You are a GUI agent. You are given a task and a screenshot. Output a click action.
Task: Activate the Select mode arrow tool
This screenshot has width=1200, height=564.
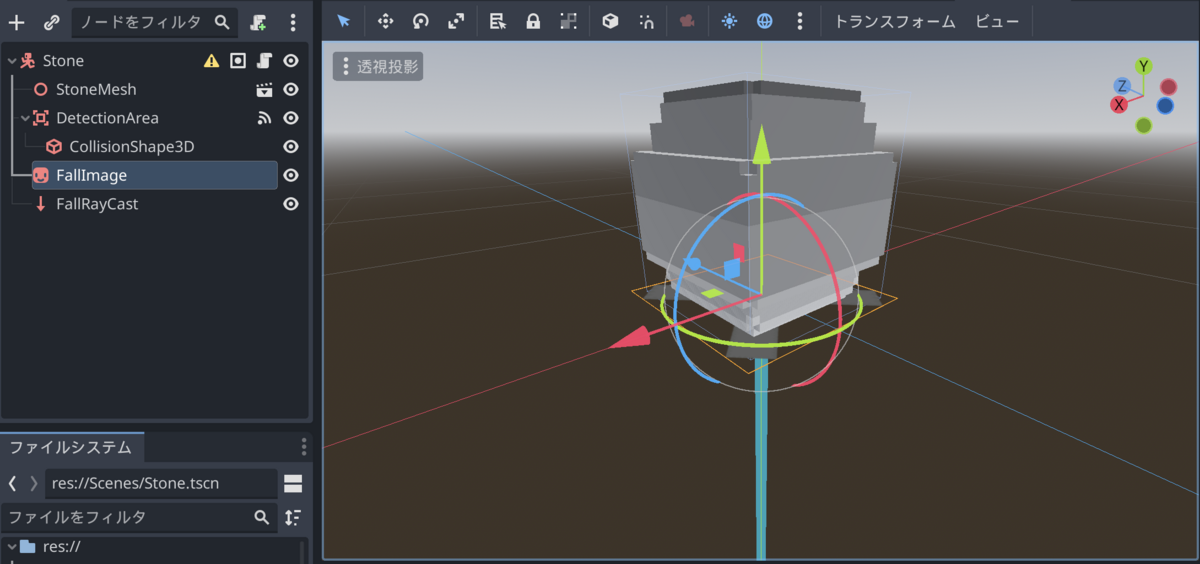(343, 21)
